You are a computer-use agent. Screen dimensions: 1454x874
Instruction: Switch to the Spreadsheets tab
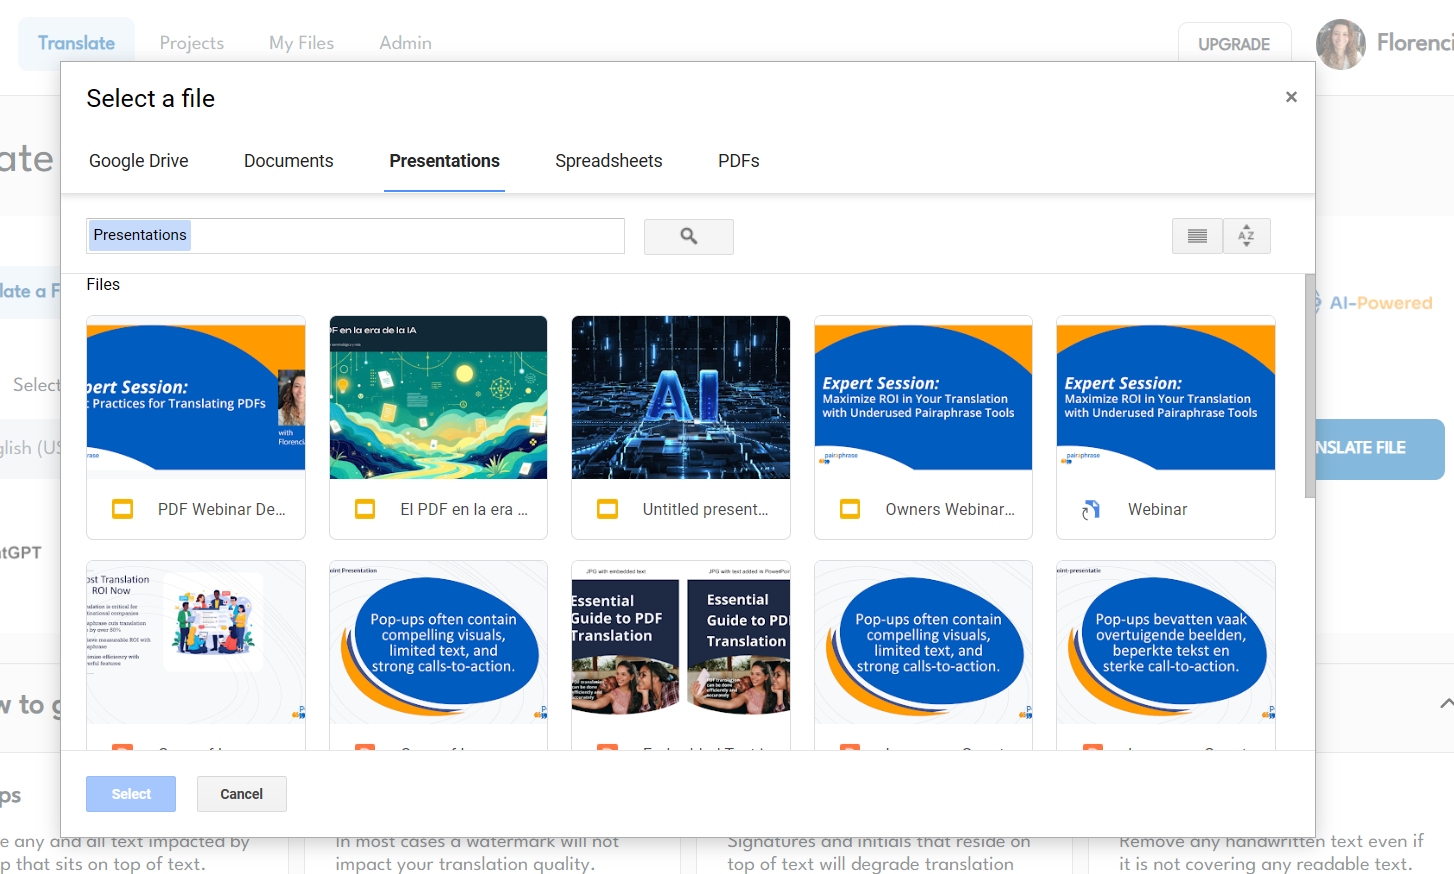point(608,160)
